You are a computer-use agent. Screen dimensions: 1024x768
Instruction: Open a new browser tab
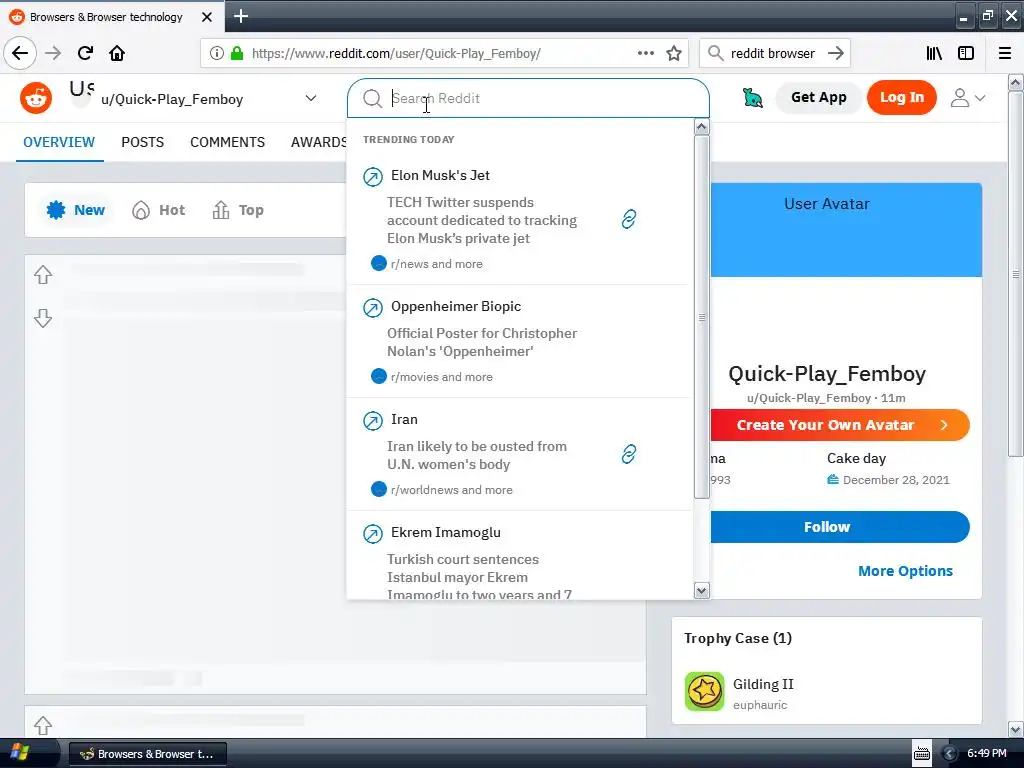pos(241,16)
